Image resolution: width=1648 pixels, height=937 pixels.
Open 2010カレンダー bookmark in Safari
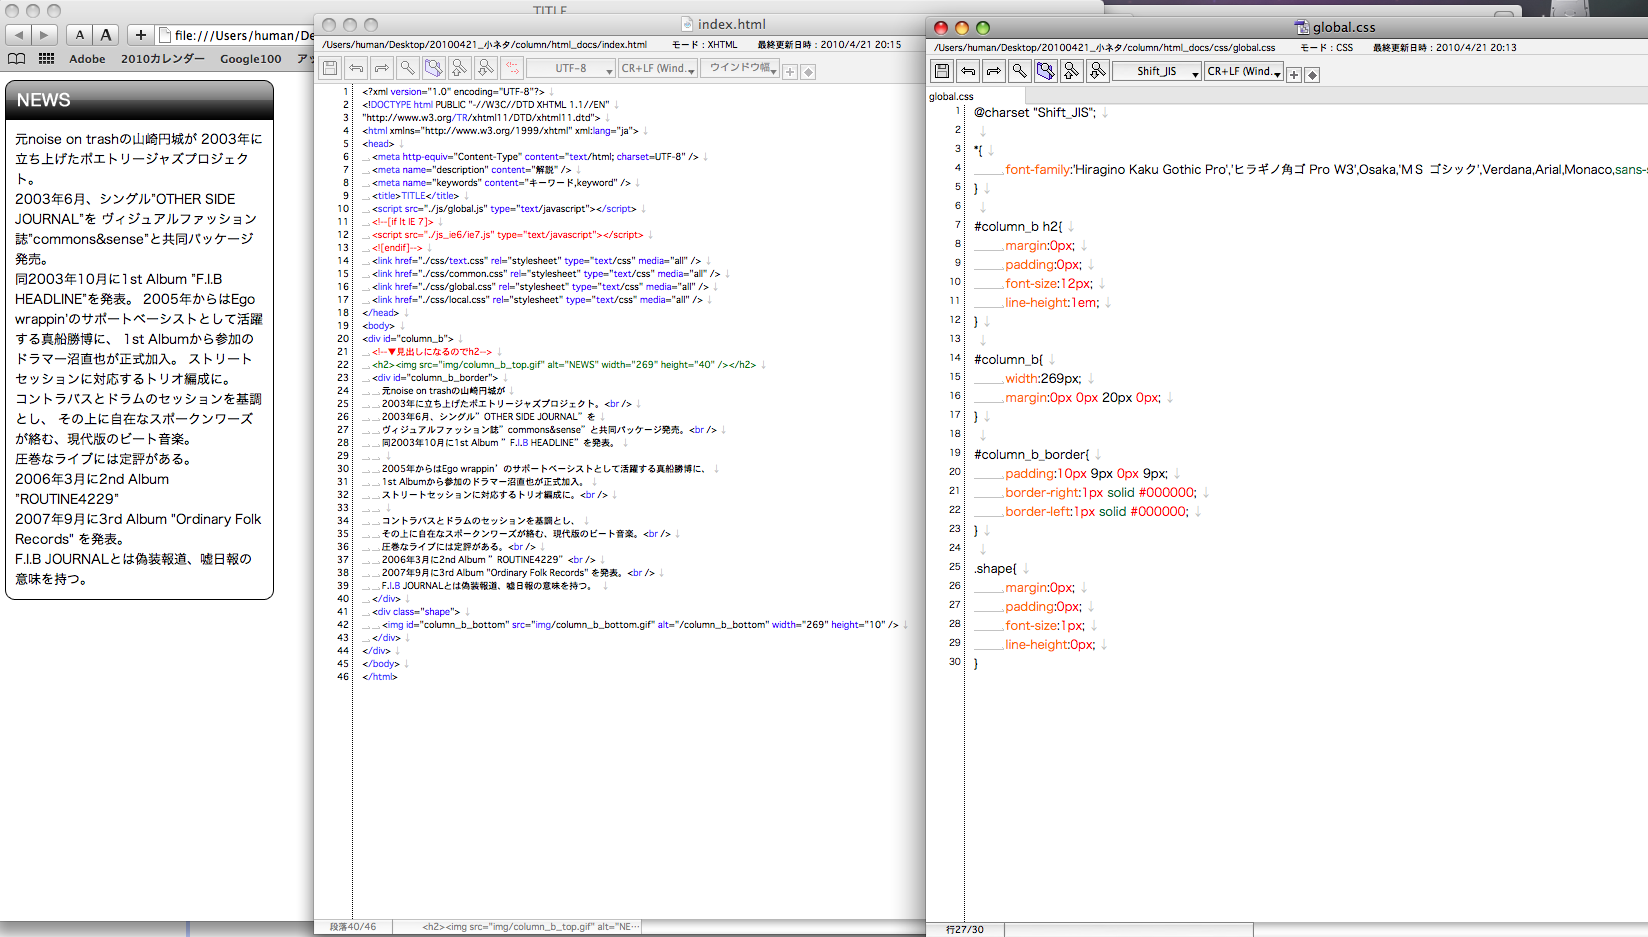[163, 59]
